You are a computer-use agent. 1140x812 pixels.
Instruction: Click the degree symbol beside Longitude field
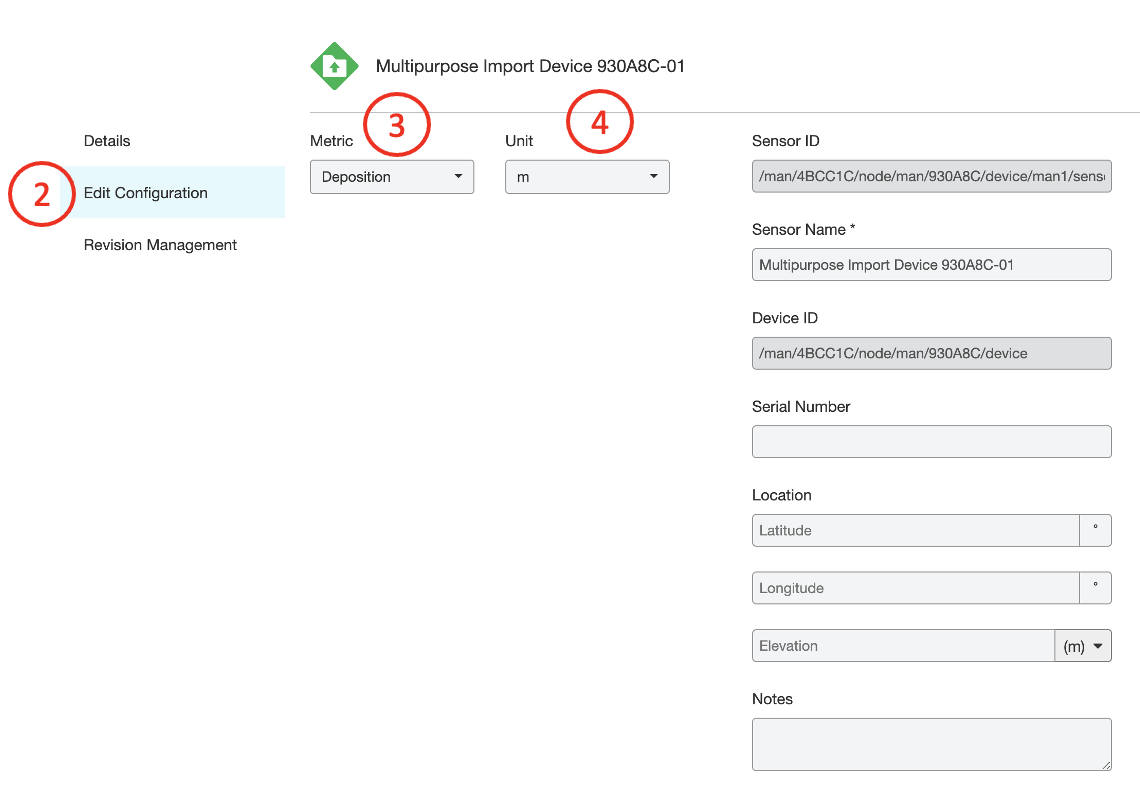(x=1096, y=587)
